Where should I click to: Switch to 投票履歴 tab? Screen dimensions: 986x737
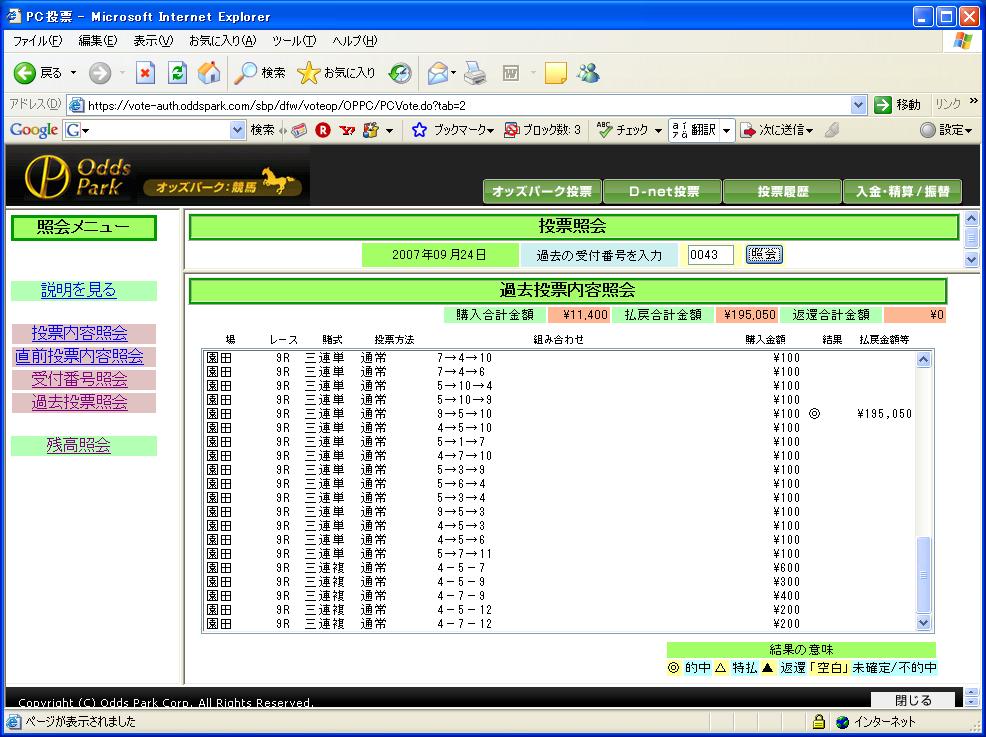[783, 192]
